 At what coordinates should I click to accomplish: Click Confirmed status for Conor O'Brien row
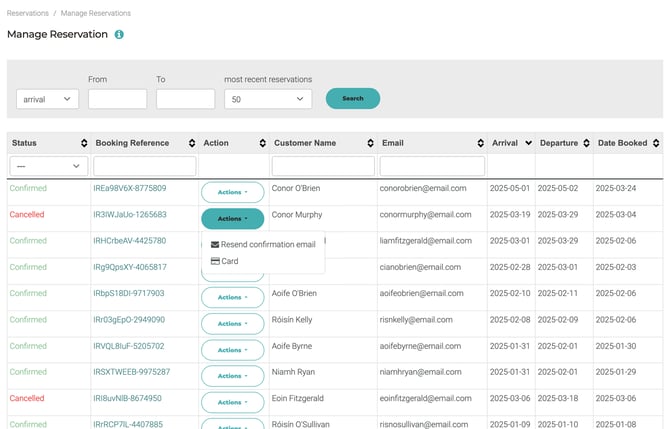pyautogui.click(x=28, y=188)
